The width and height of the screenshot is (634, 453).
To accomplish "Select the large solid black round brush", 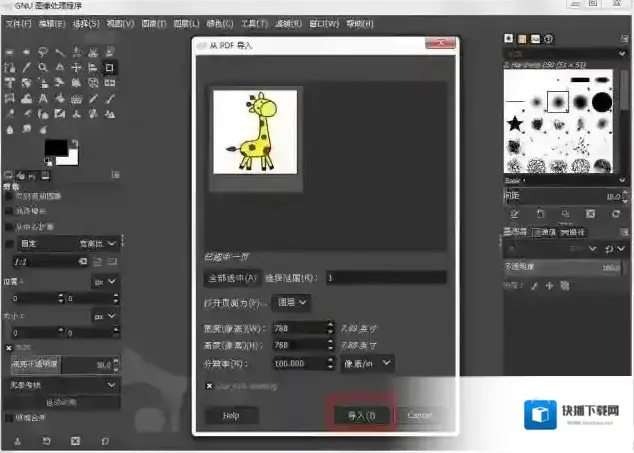I will click(601, 102).
